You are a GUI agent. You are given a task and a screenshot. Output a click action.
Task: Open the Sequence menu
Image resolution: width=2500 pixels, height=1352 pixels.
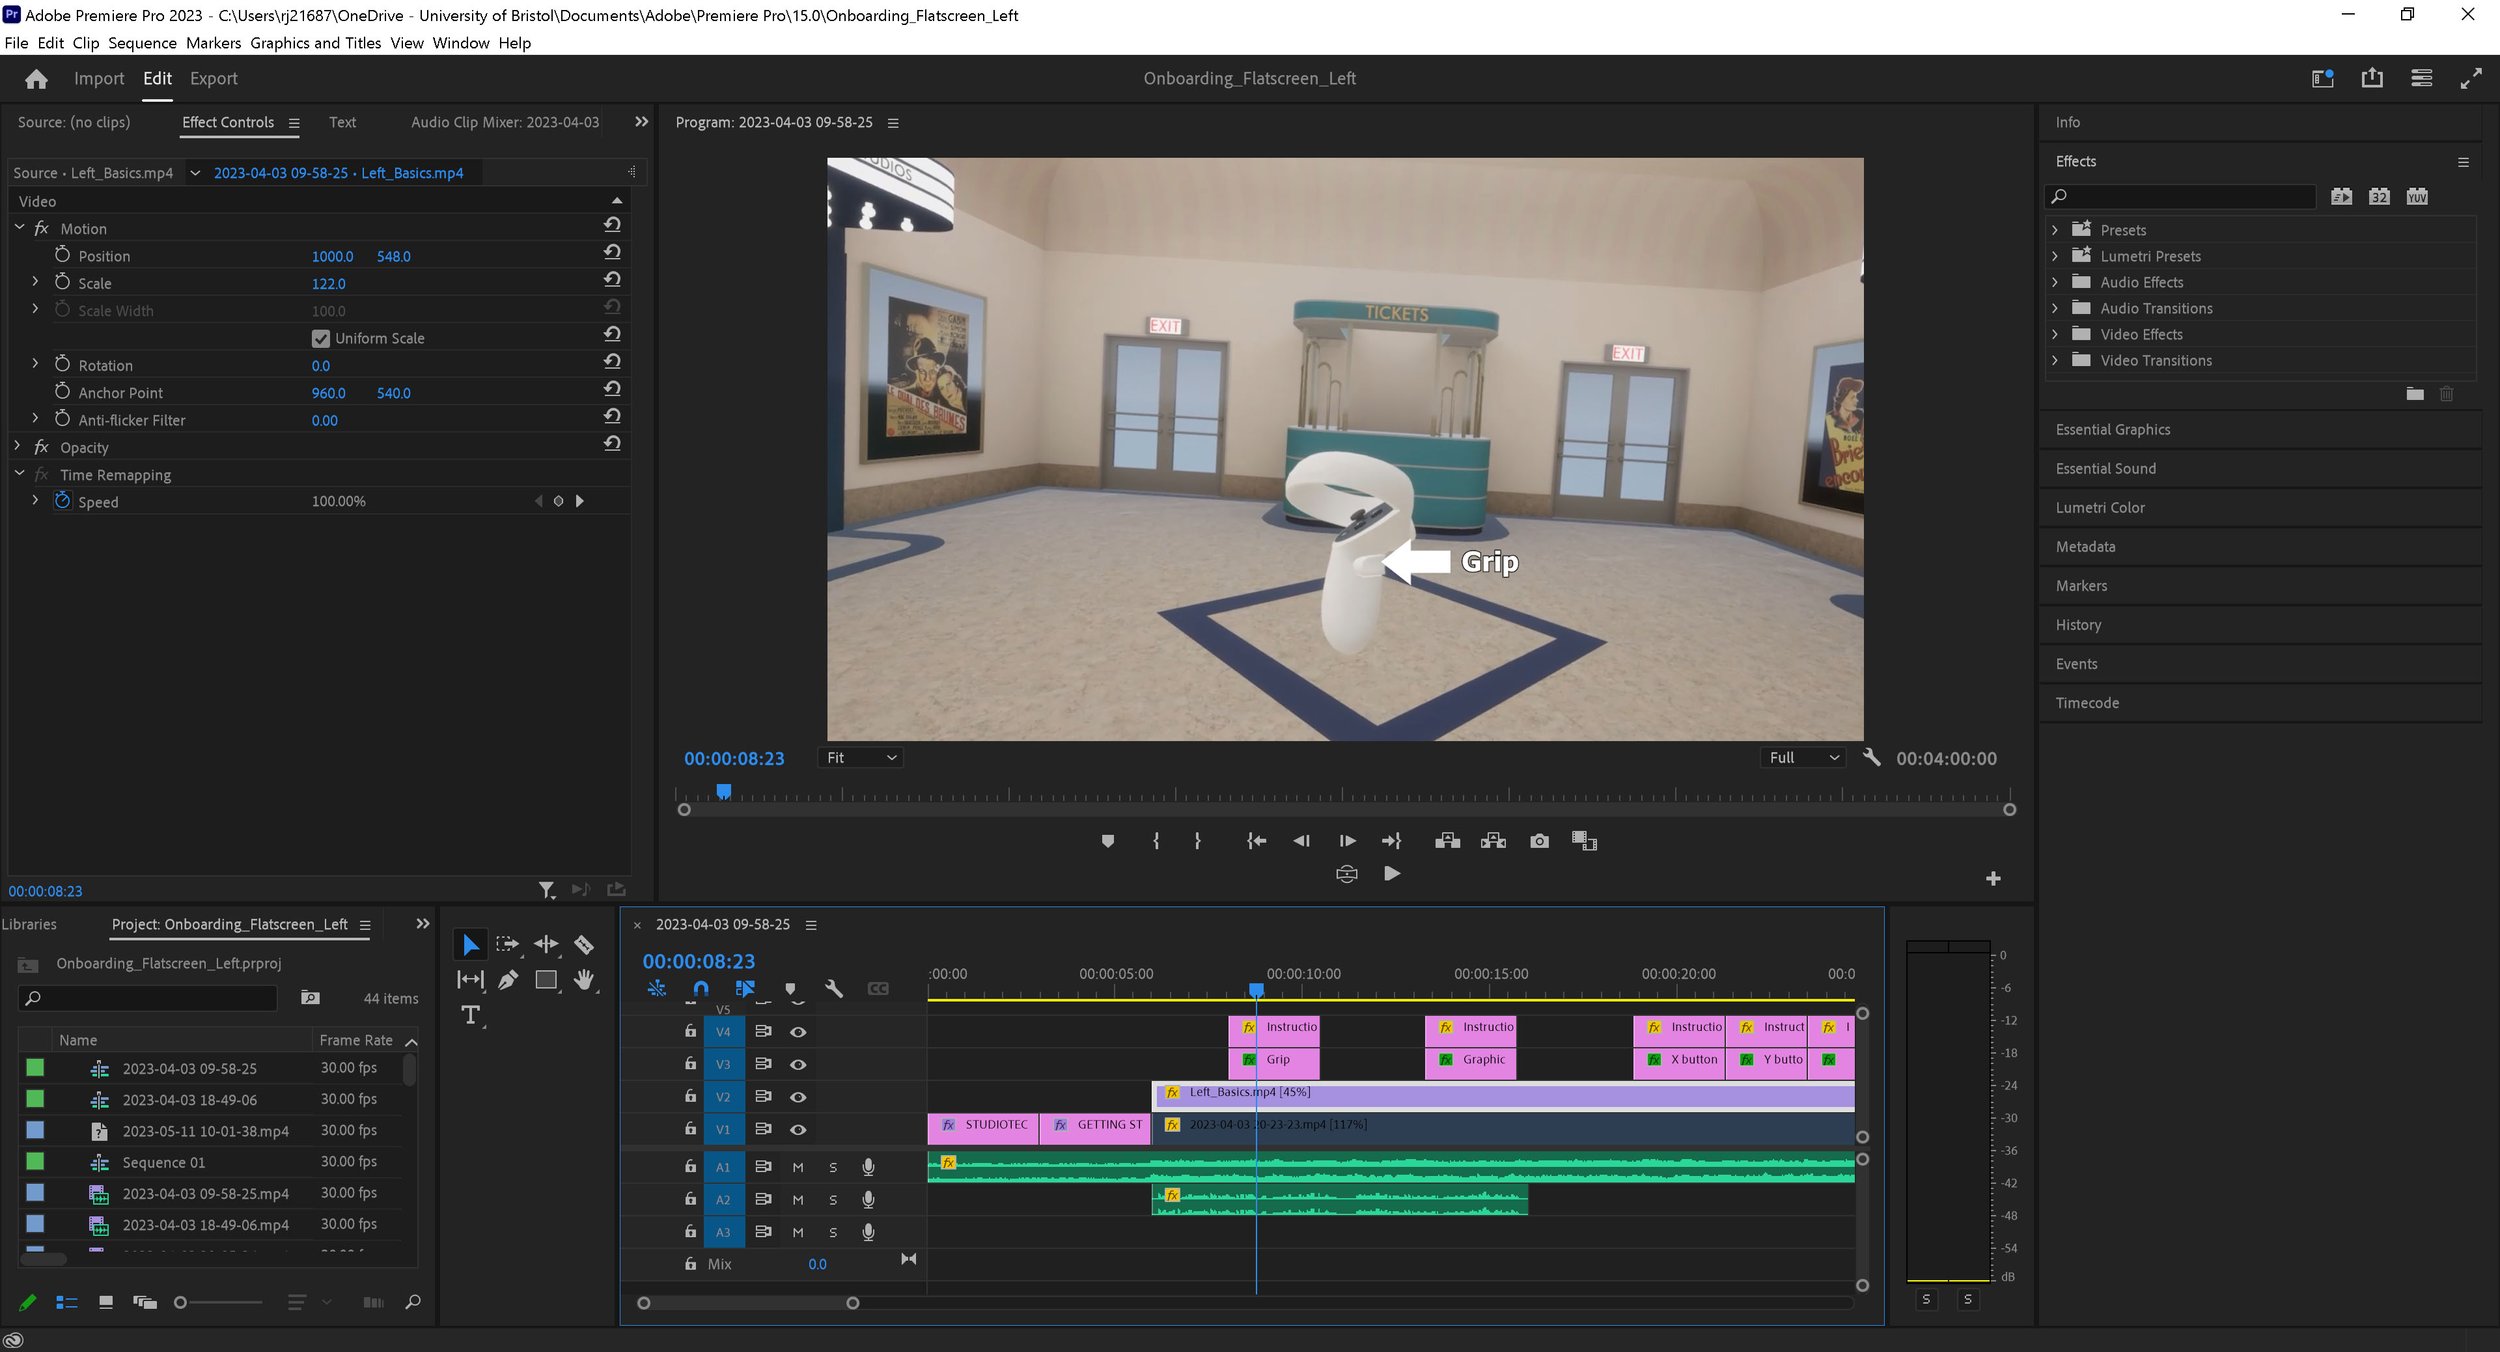click(x=142, y=43)
